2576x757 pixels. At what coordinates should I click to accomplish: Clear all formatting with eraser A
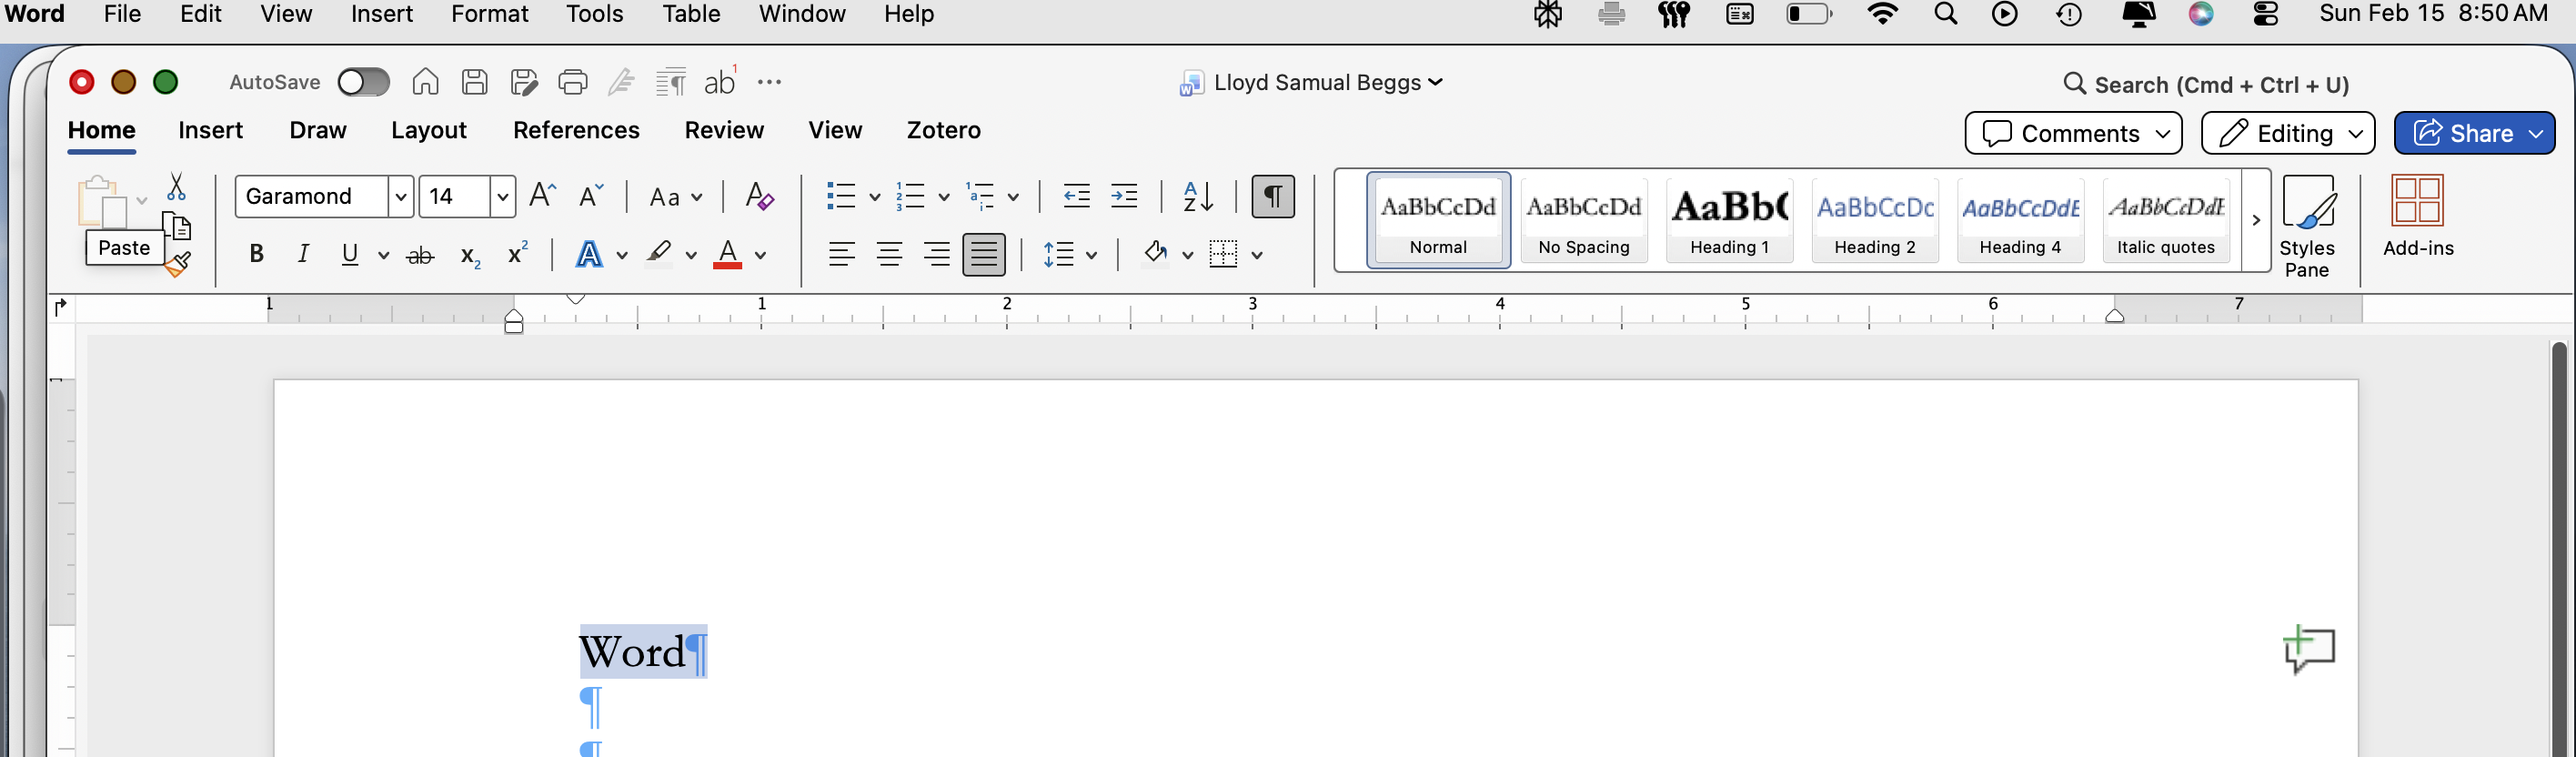[x=760, y=196]
